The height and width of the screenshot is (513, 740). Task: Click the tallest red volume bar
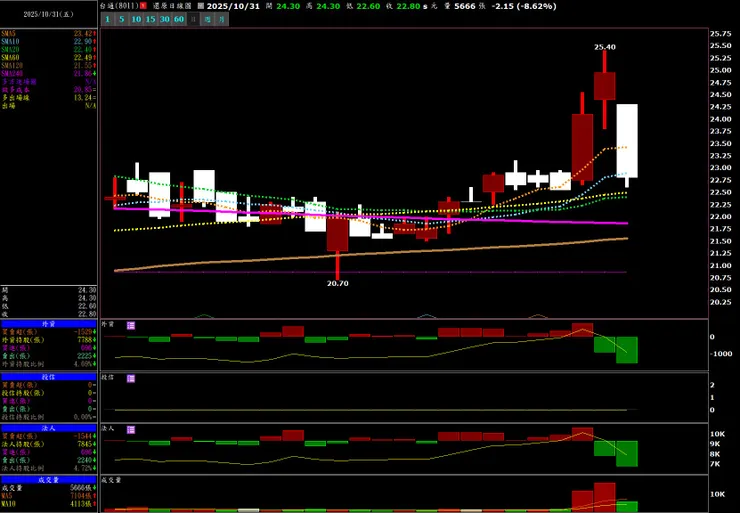(x=605, y=497)
